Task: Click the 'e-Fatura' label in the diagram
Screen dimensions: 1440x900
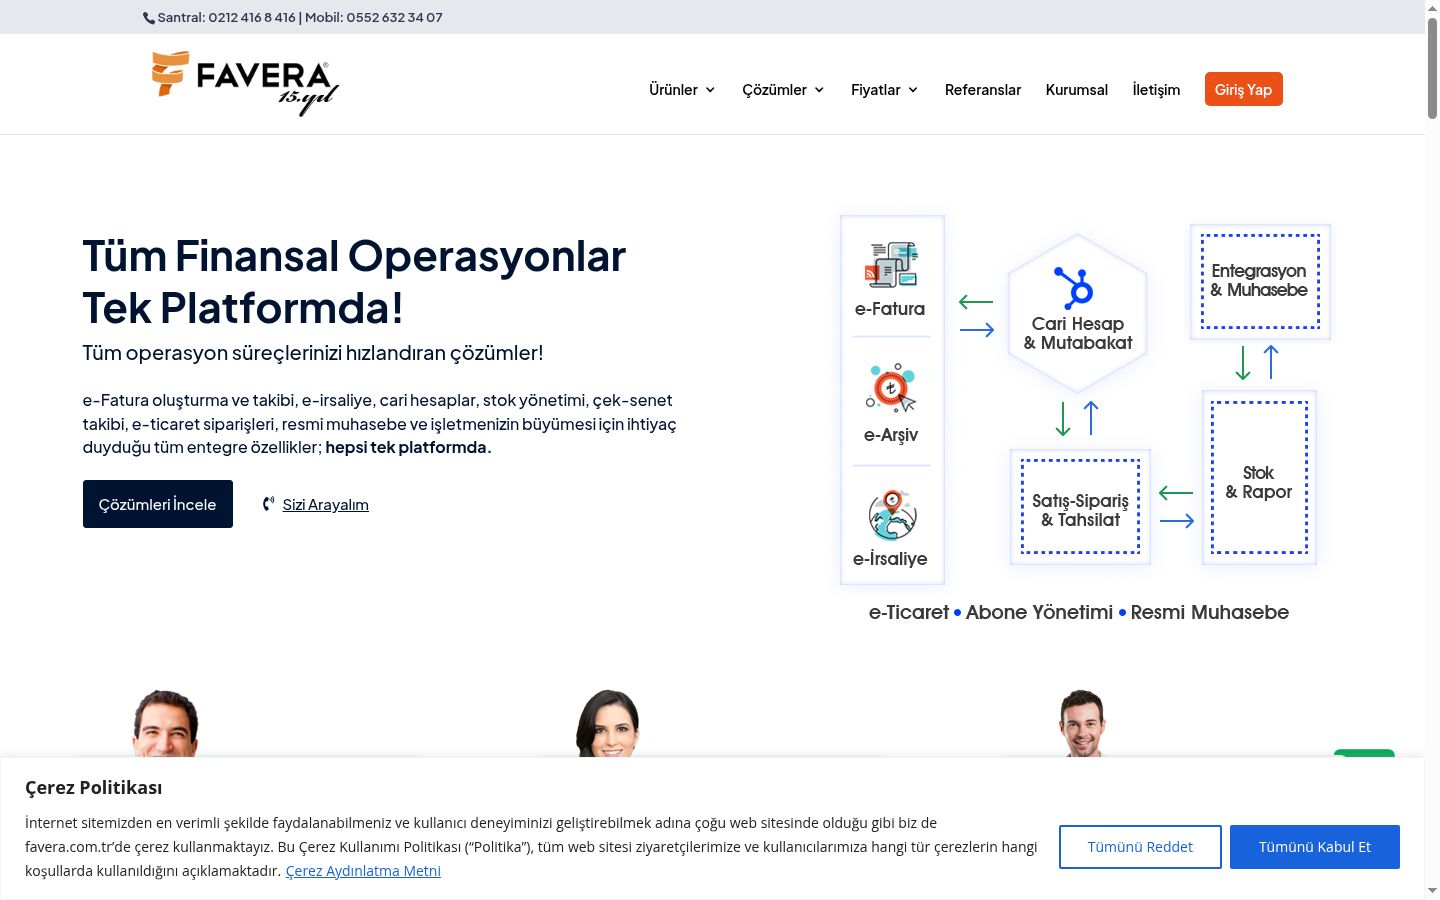Action: 890,309
